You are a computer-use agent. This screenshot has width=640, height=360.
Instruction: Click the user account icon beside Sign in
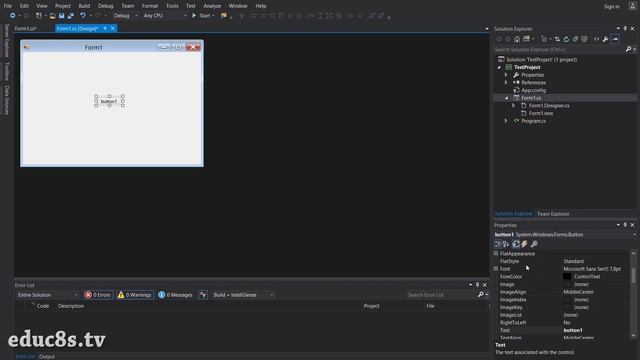click(x=632, y=6)
